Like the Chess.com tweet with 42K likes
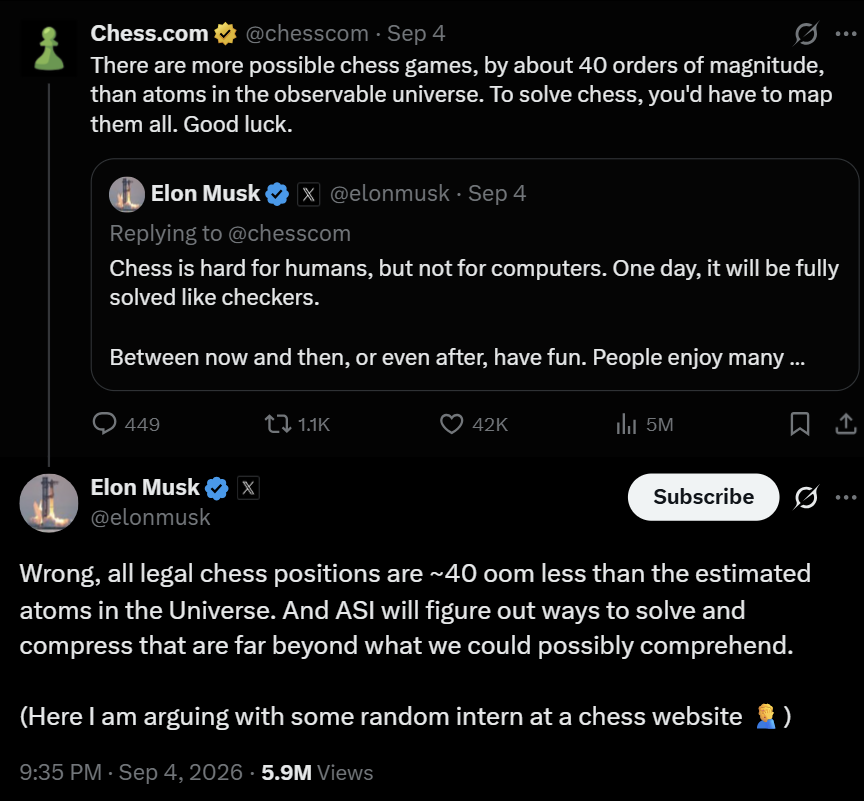Image resolution: width=864 pixels, height=801 pixels. tap(451, 424)
